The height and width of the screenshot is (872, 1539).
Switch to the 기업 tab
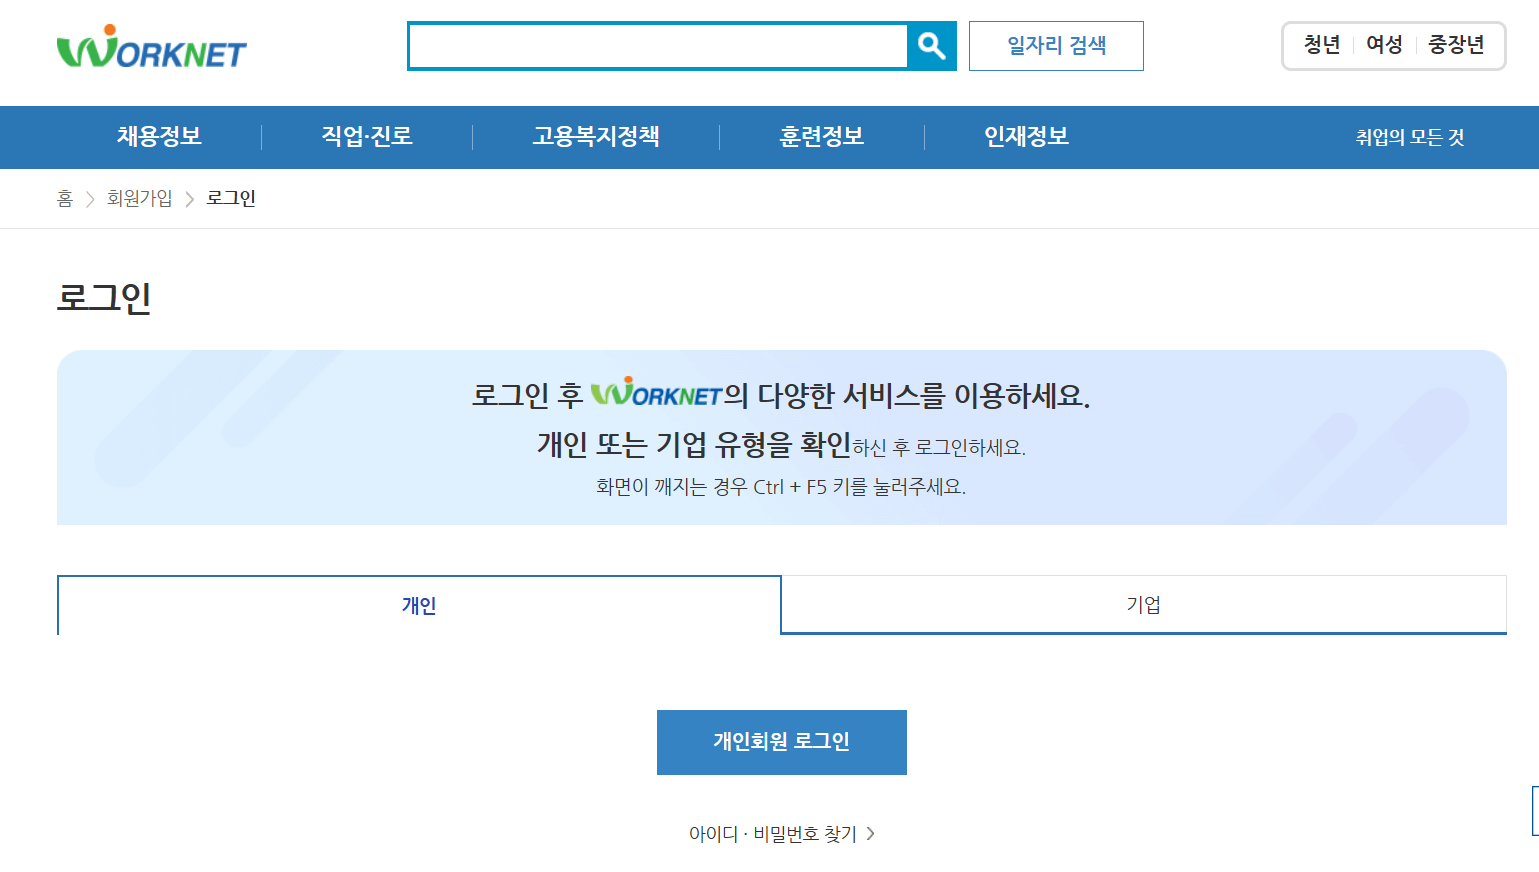1143,604
